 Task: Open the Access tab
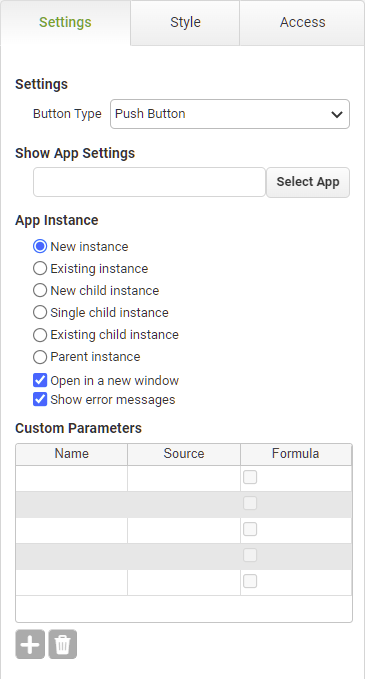(x=302, y=23)
